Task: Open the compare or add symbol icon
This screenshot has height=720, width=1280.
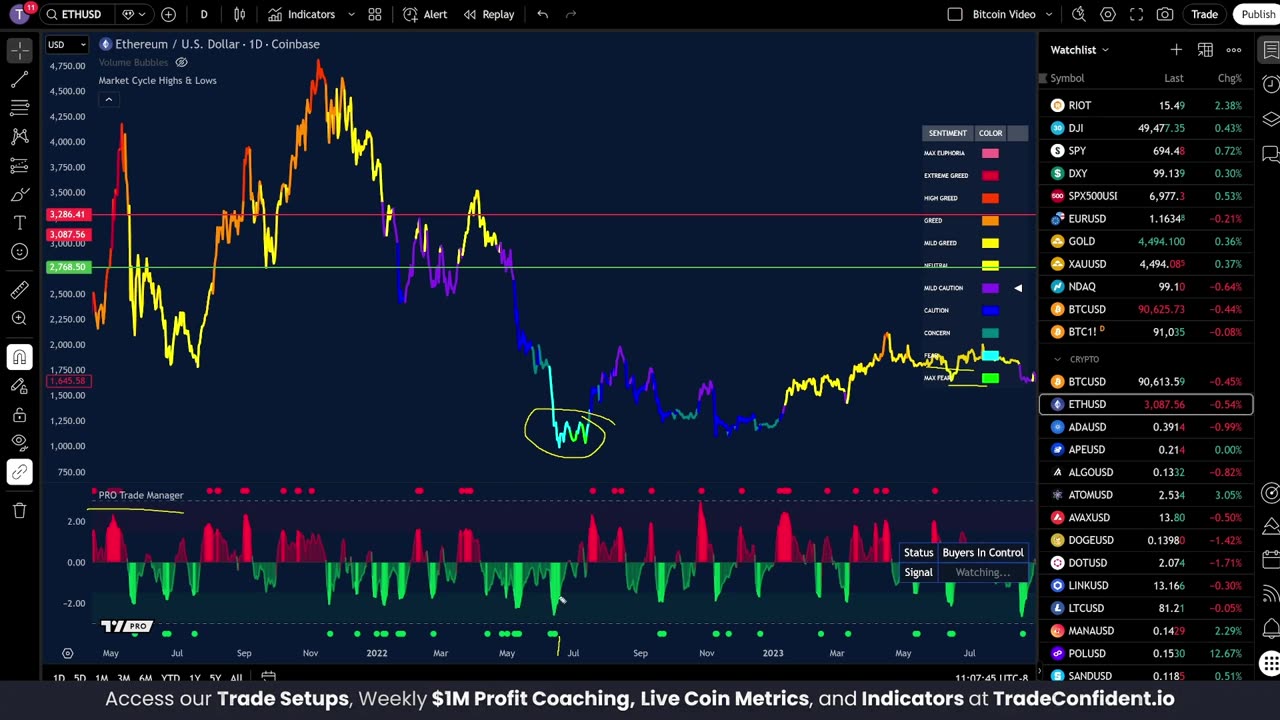Action: coord(168,14)
